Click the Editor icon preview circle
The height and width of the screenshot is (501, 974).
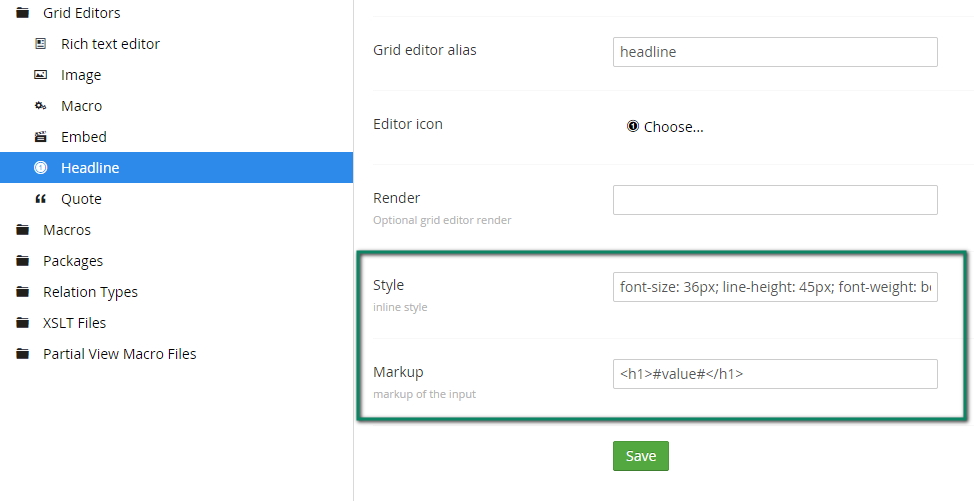click(632, 126)
